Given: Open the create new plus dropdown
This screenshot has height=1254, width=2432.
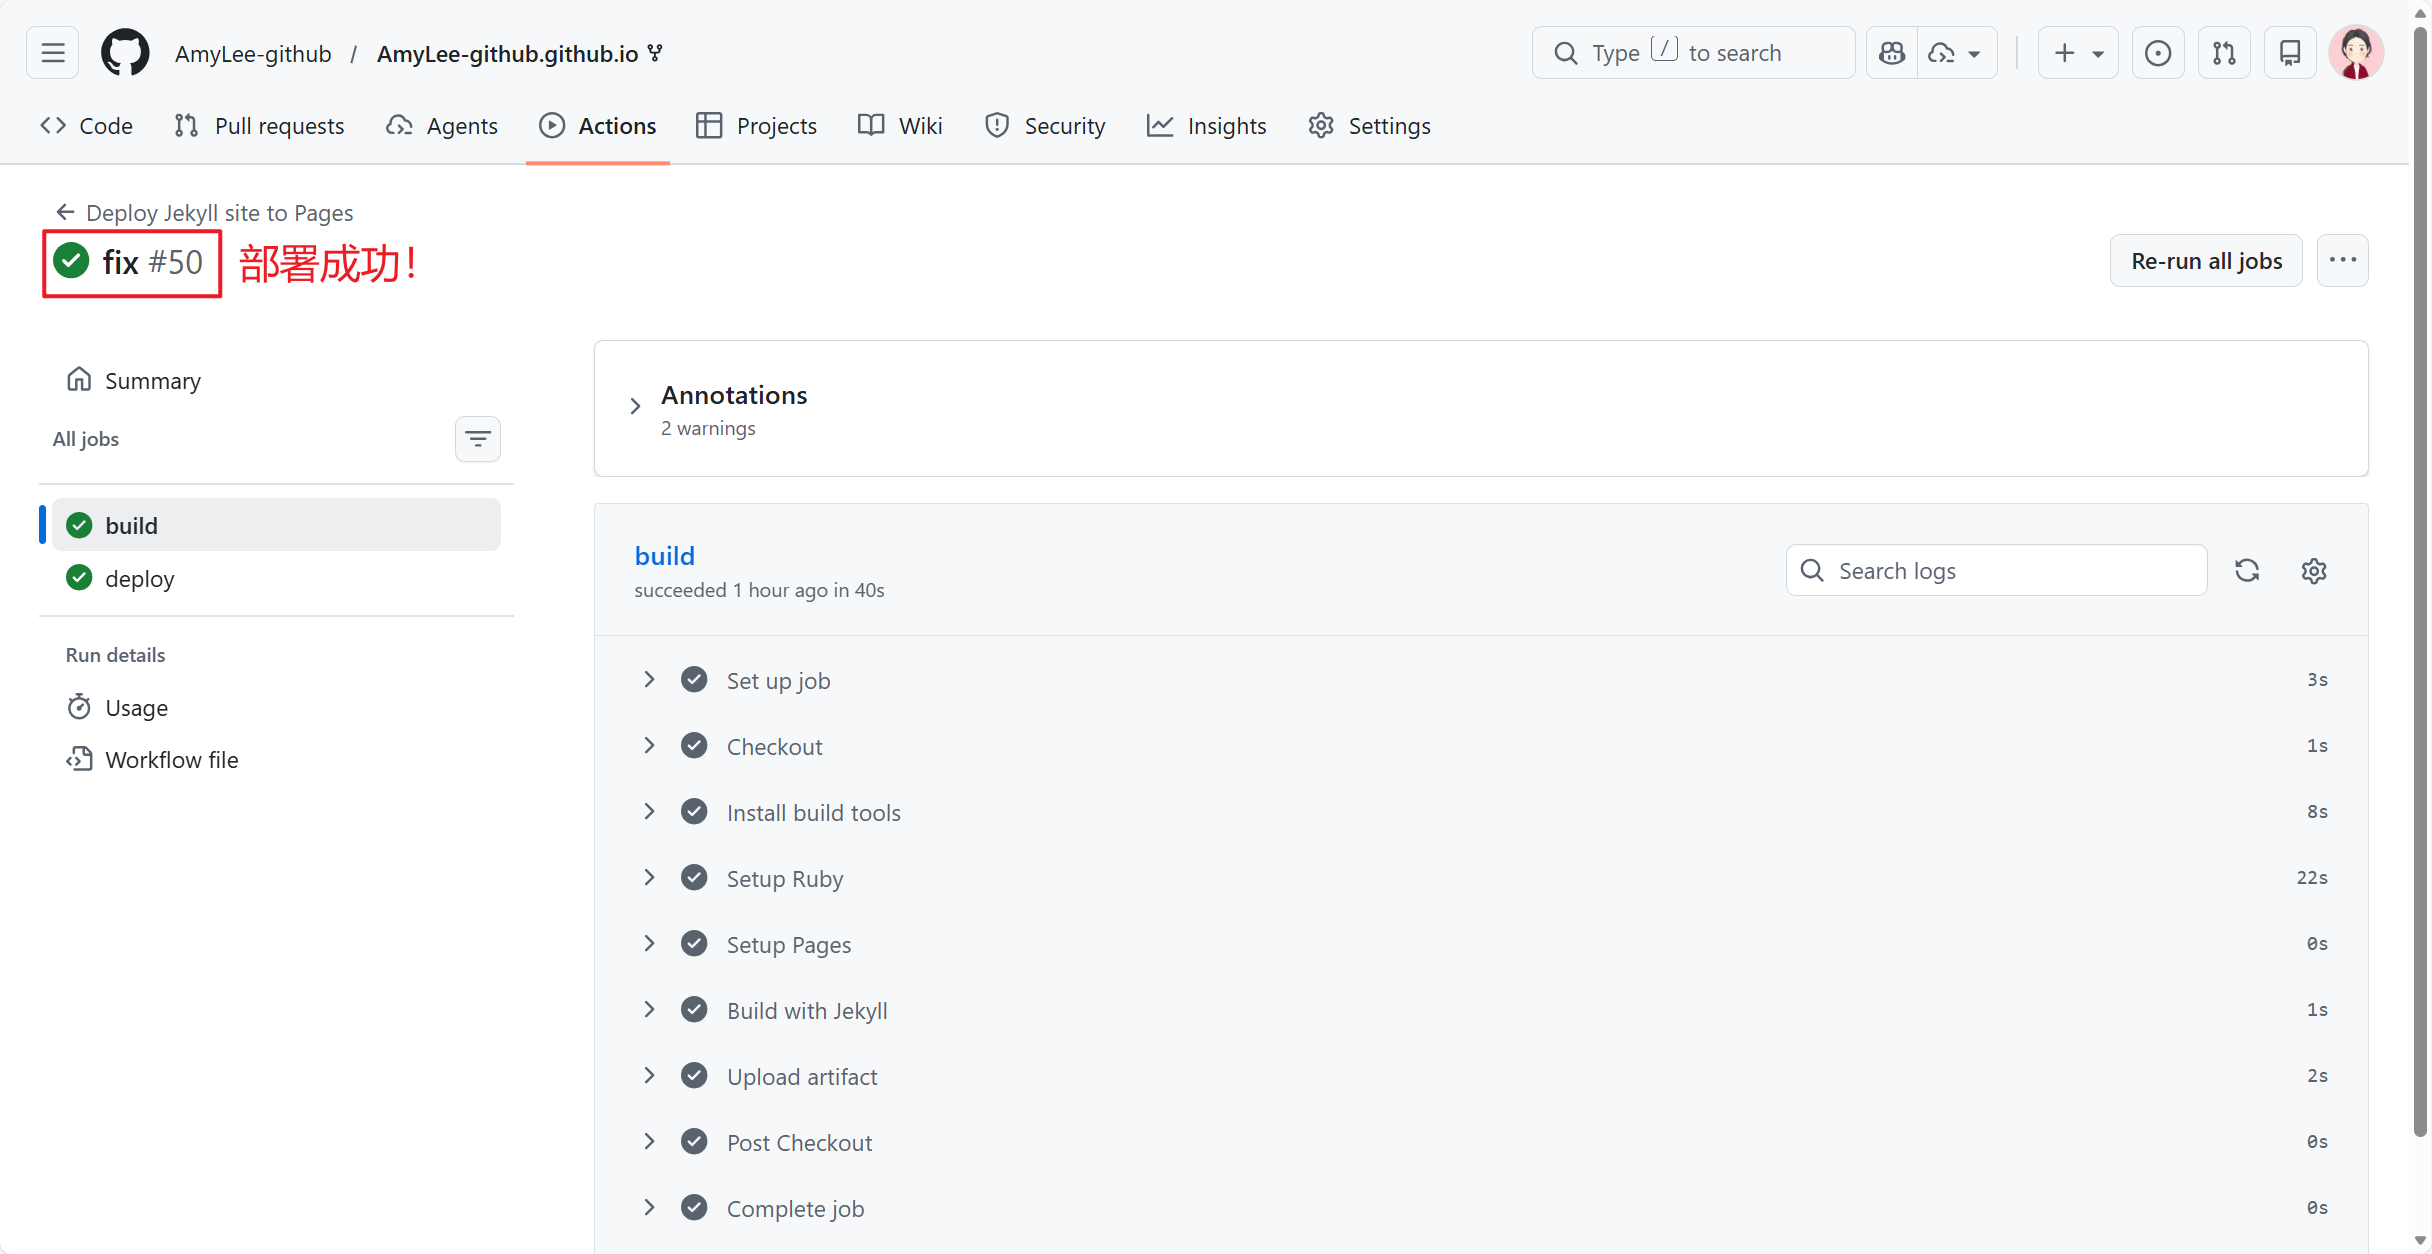Looking at the screenshot, I should (2078, 53).
